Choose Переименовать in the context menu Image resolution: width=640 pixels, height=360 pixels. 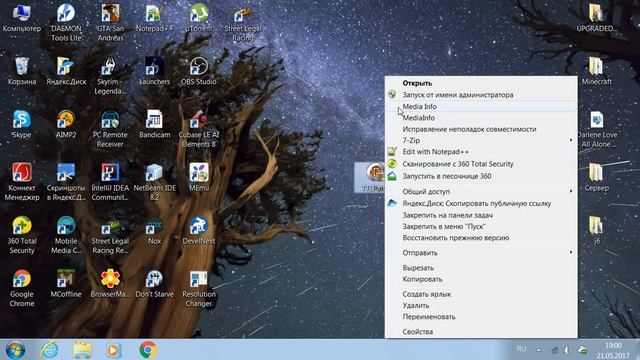[481, 317]
